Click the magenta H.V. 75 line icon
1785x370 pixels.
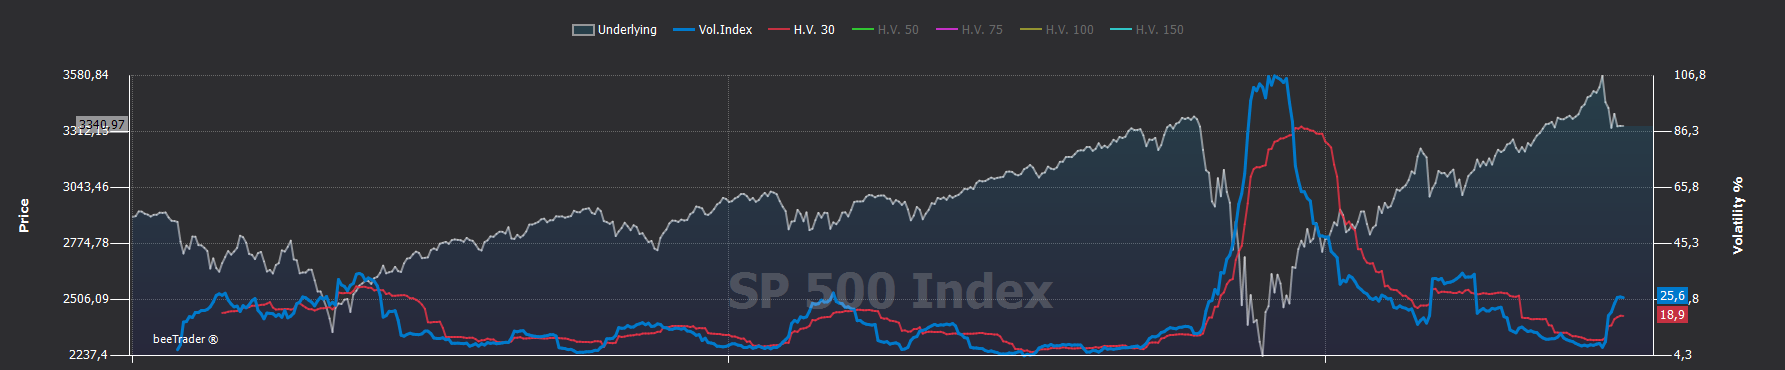(x=947, y=30)
